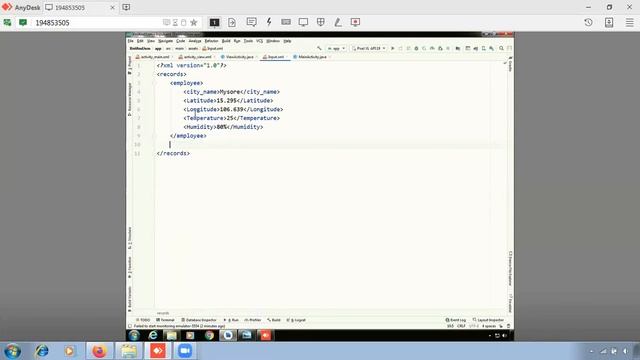Open the Navigate menu
This screenshot has height=360, width=640.
point(165,41)
